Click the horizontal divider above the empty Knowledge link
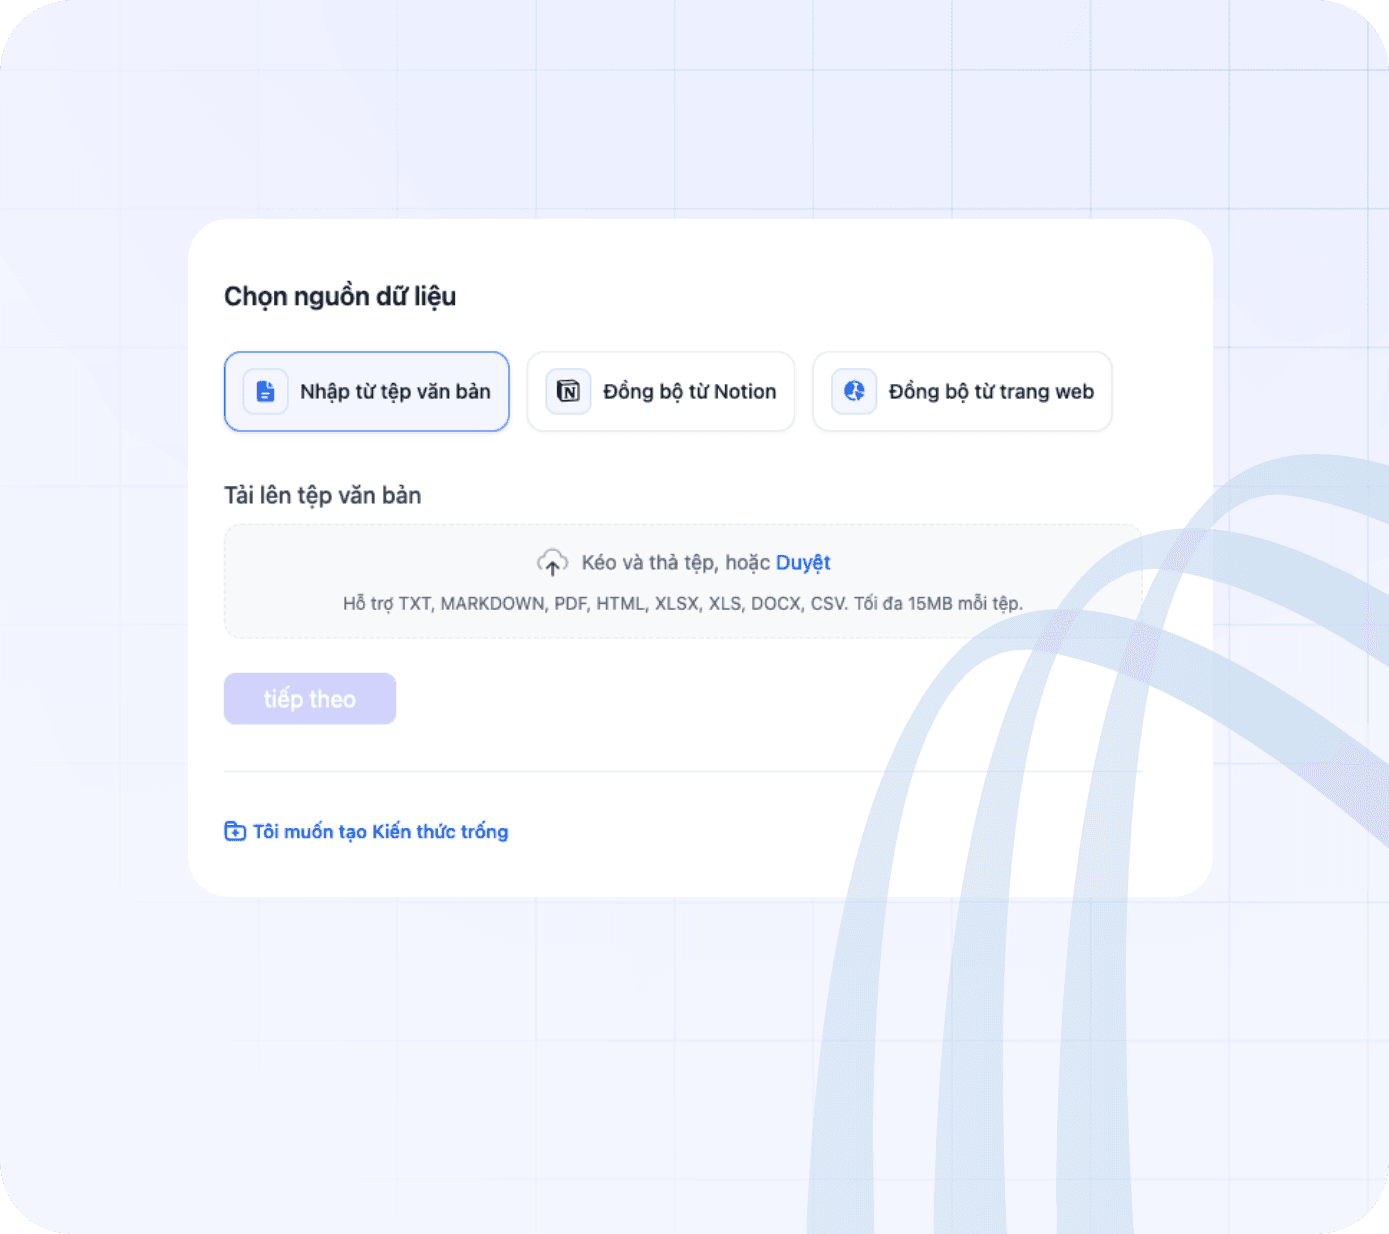 (x=683, y=771)
